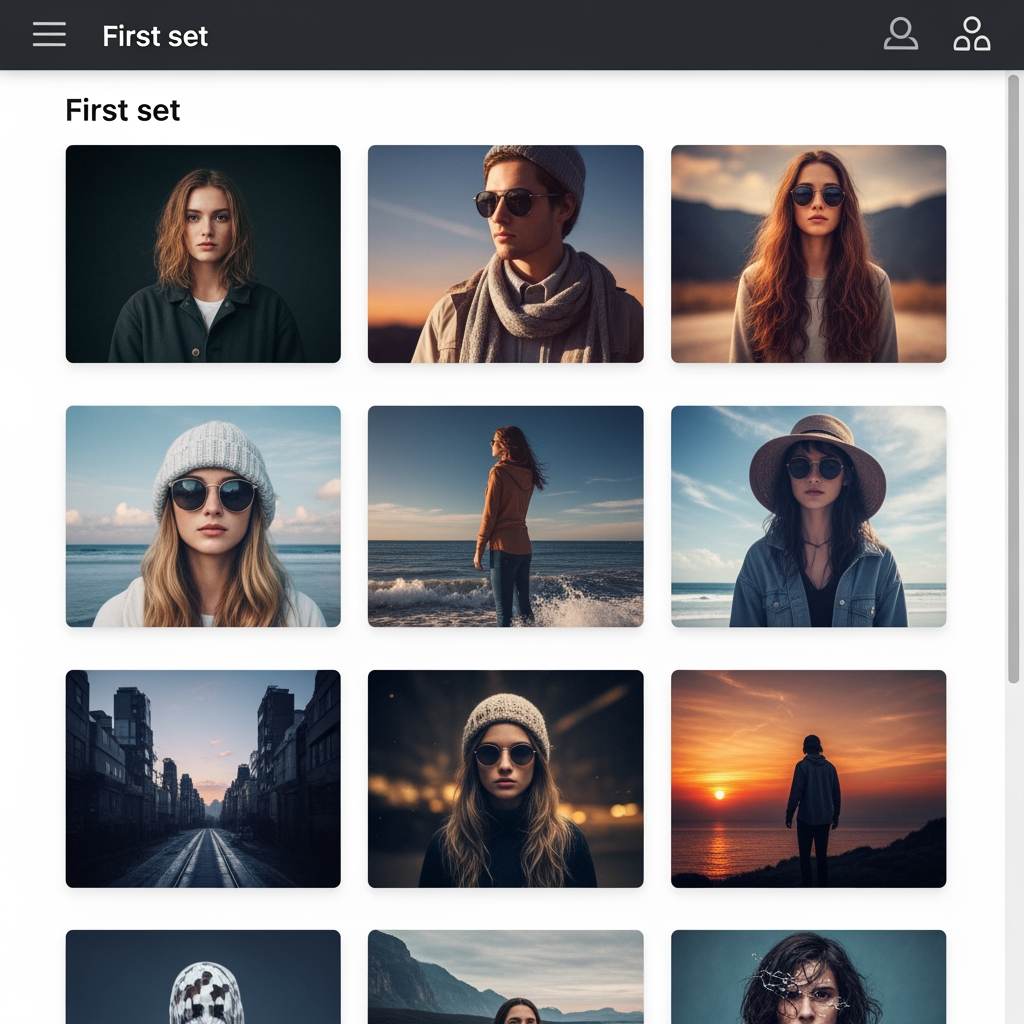Click the 'First set' page heading
Image resolution: width=1024 pixels, height=1024 pixels.
point(123,110)
